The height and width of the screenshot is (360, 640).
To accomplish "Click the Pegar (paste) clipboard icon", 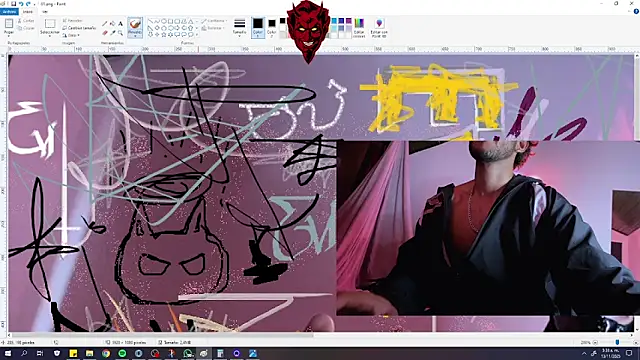I will [x=9, y=23].
